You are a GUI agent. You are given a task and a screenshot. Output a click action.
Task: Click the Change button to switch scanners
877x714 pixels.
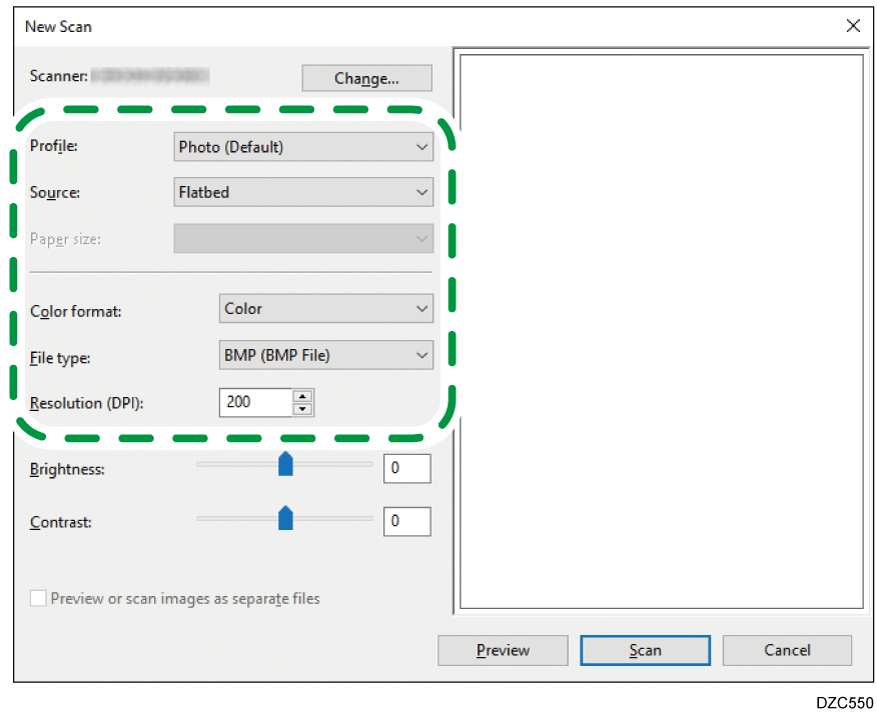coord(366,77)
